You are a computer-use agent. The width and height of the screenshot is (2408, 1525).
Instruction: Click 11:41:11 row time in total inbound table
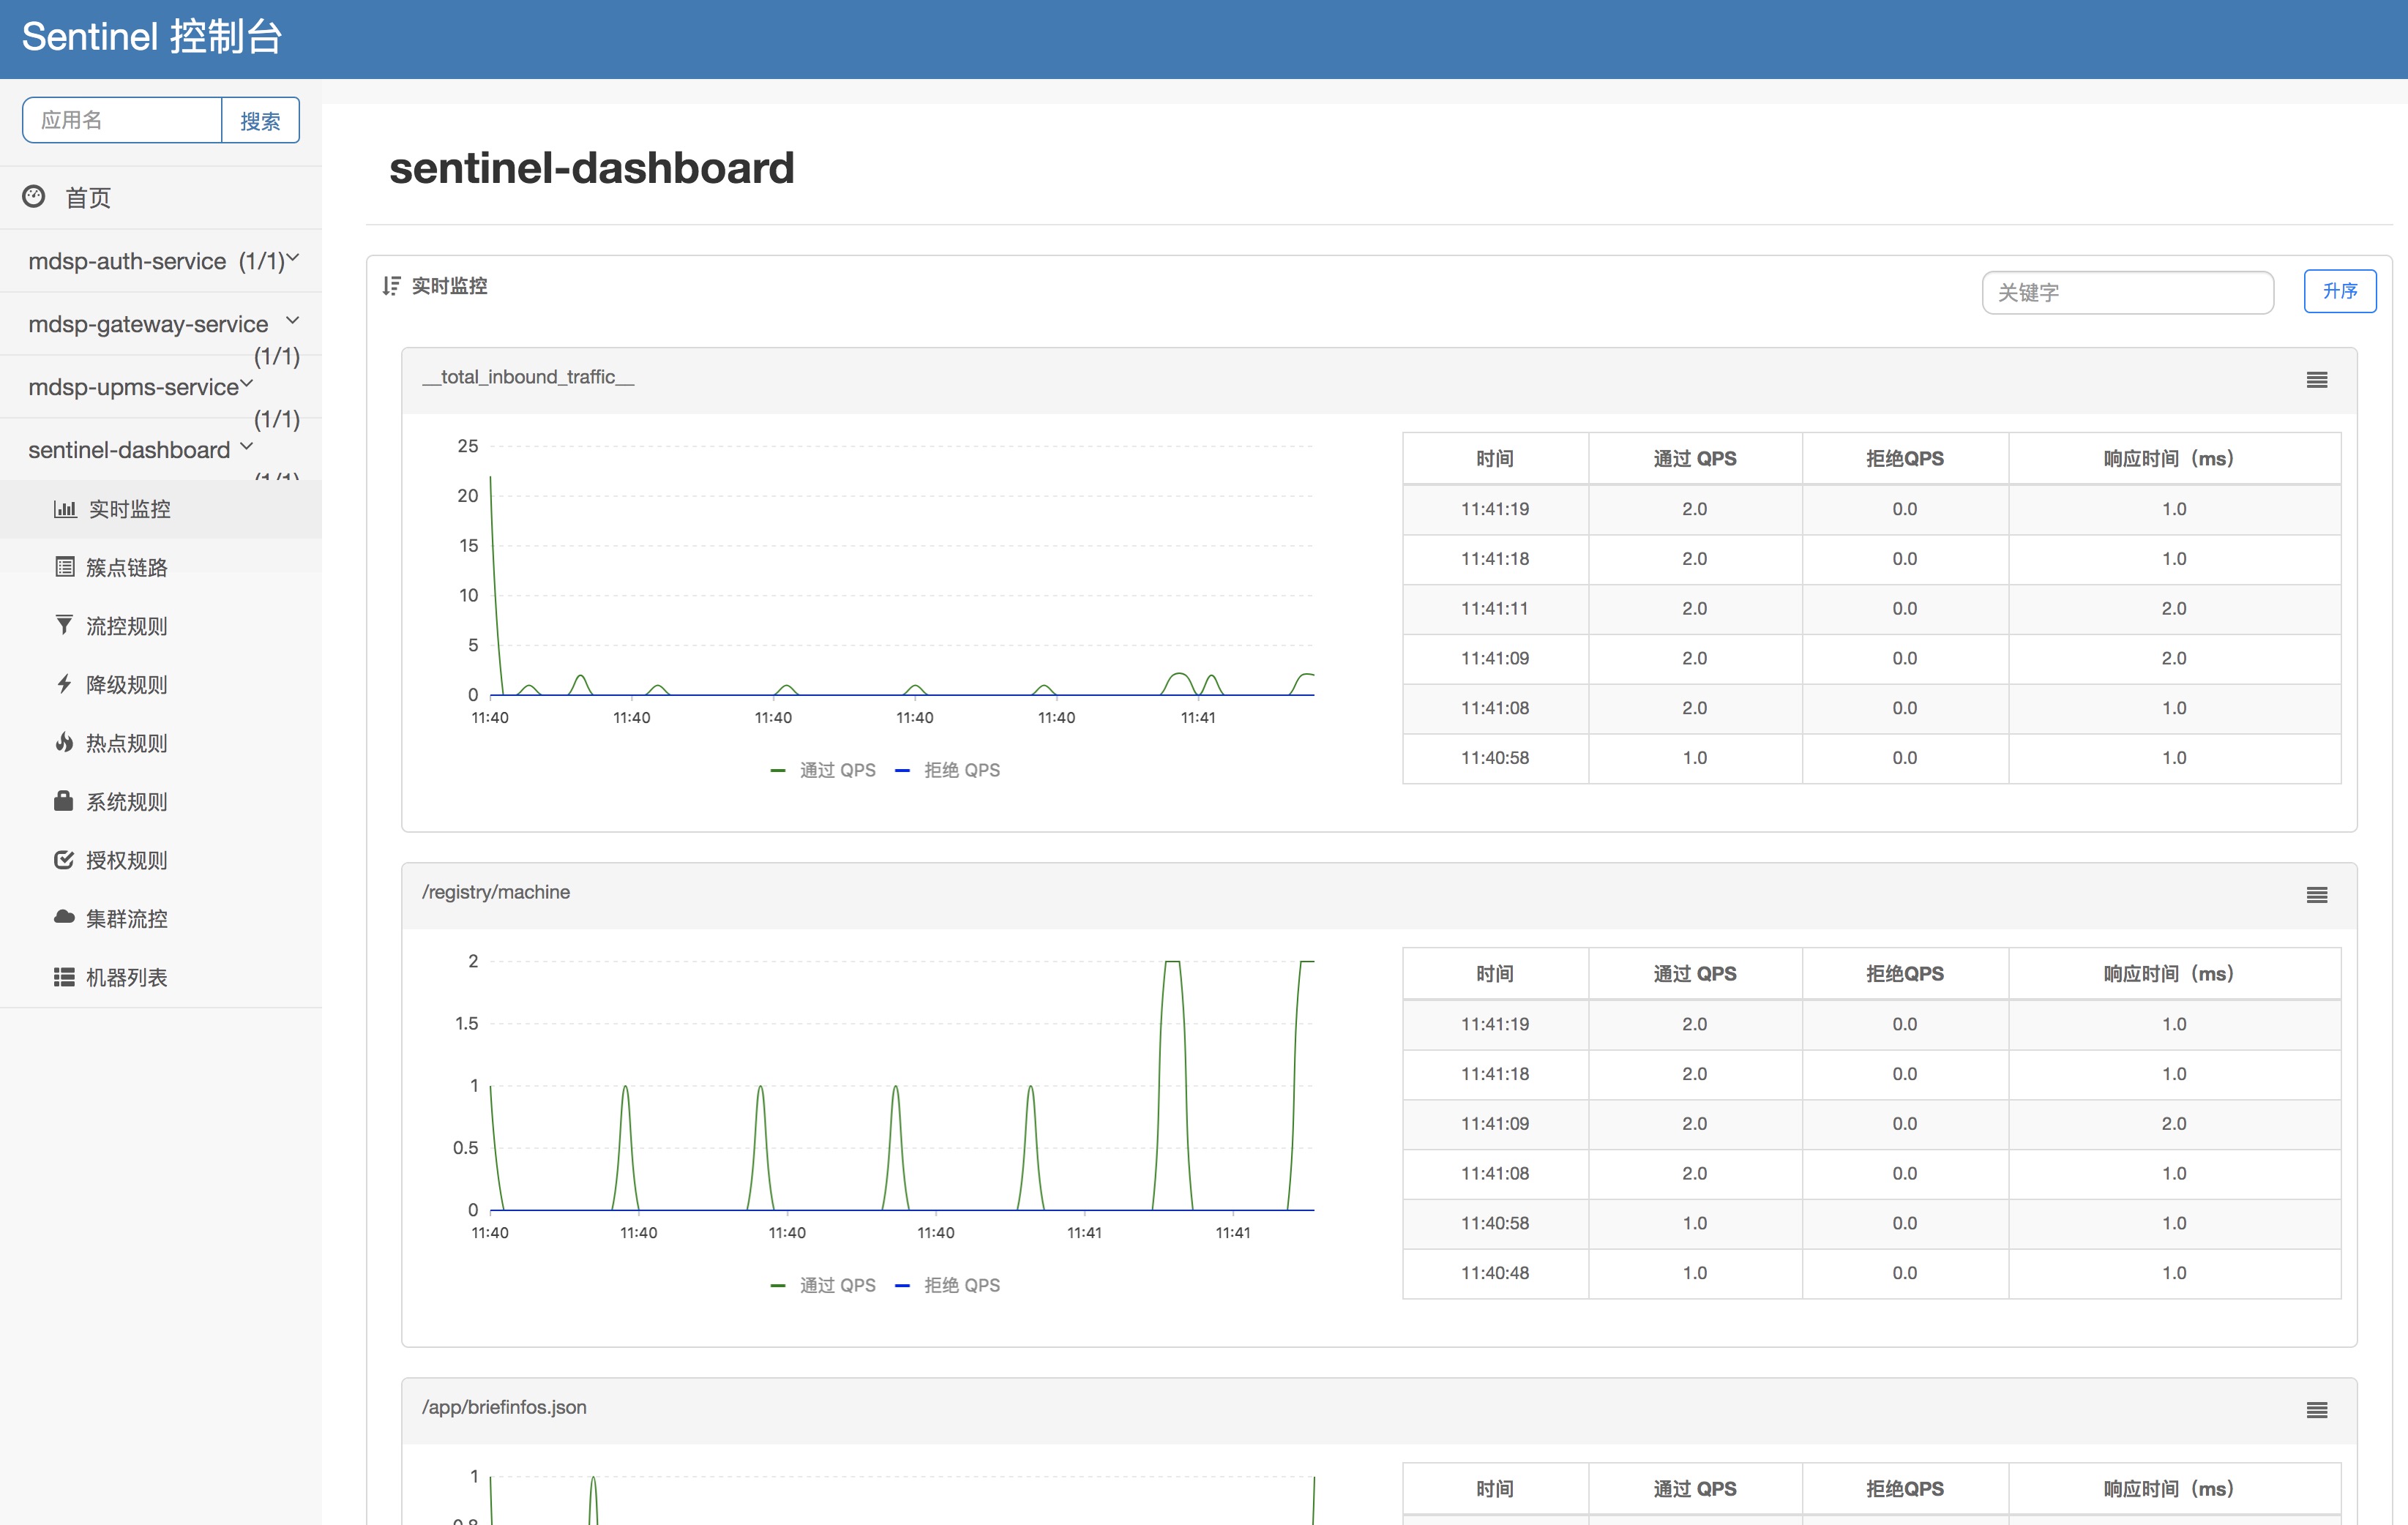pyautogui.click(x=1495, y=609)
